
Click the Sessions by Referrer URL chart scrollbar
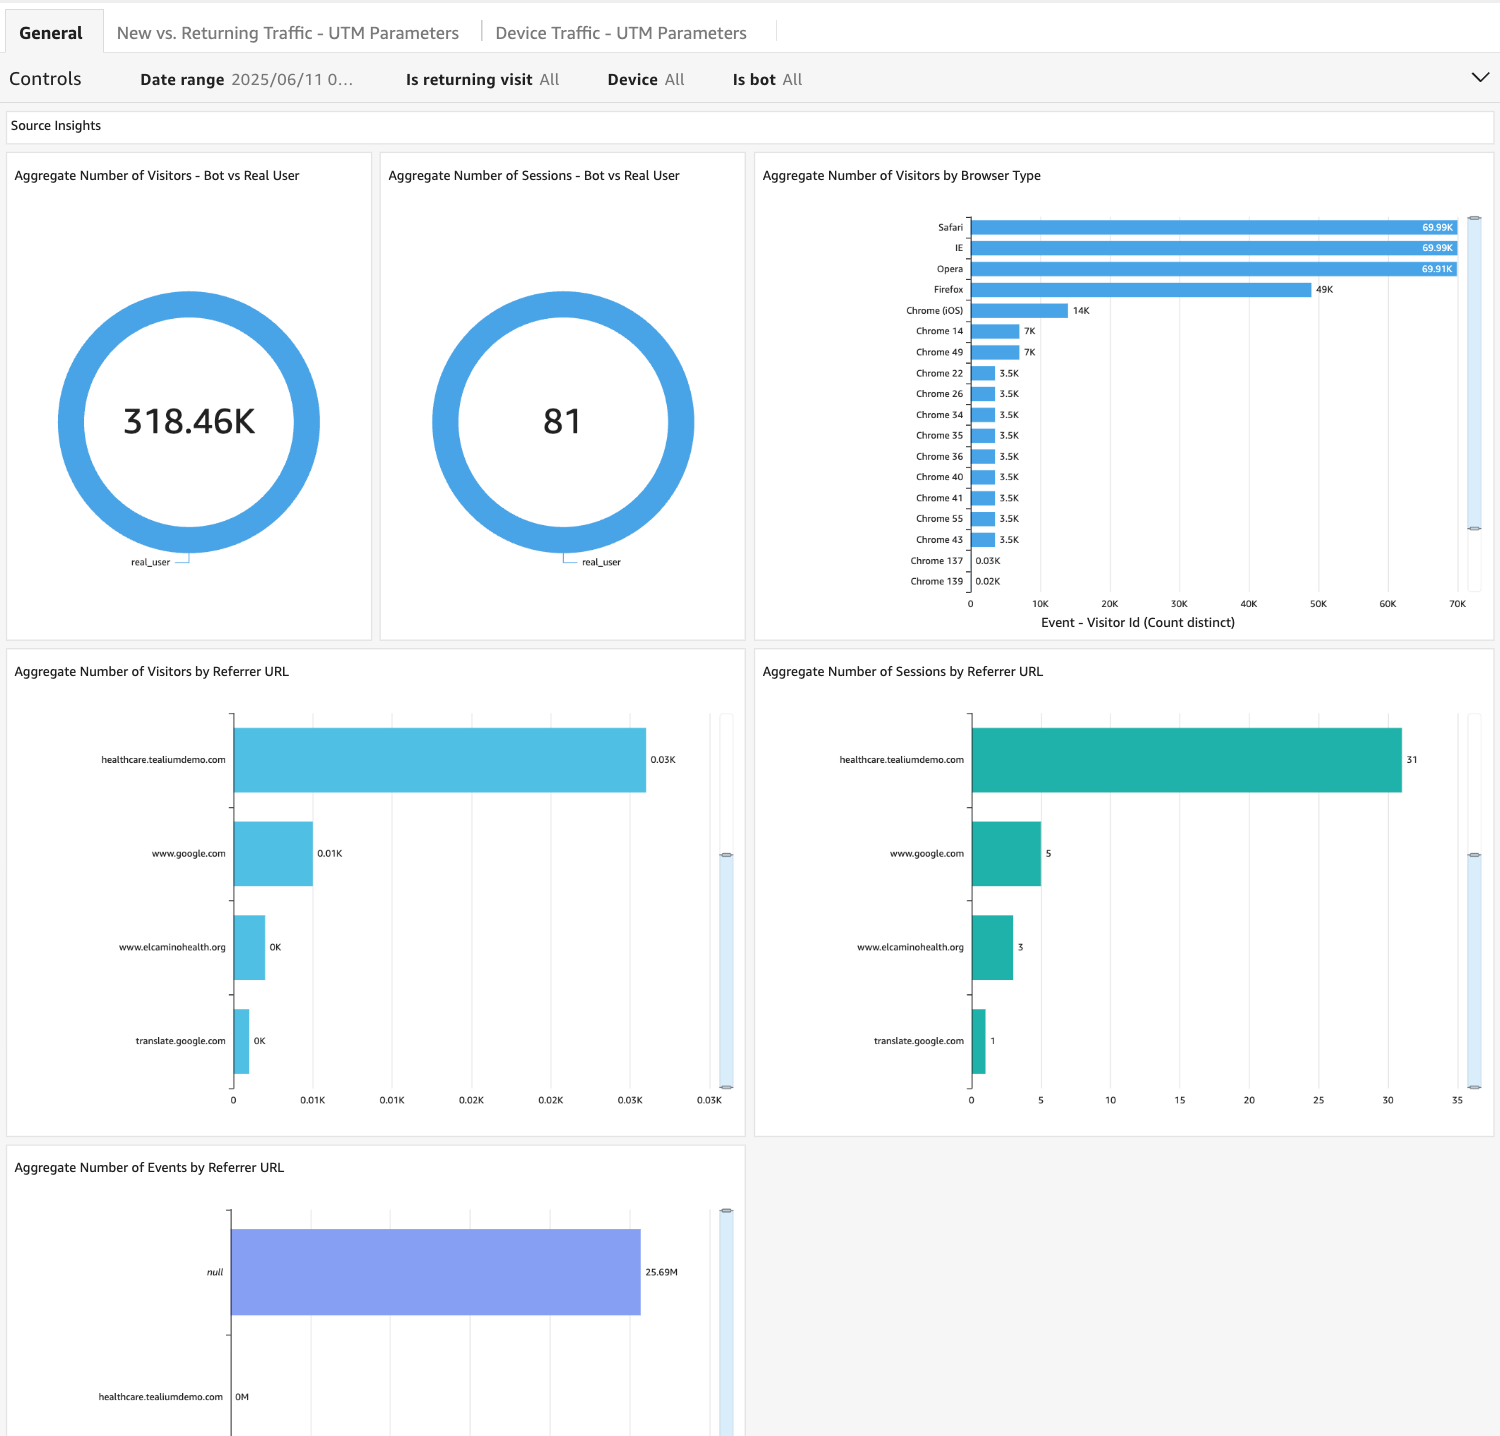(x=1474, y=970)
